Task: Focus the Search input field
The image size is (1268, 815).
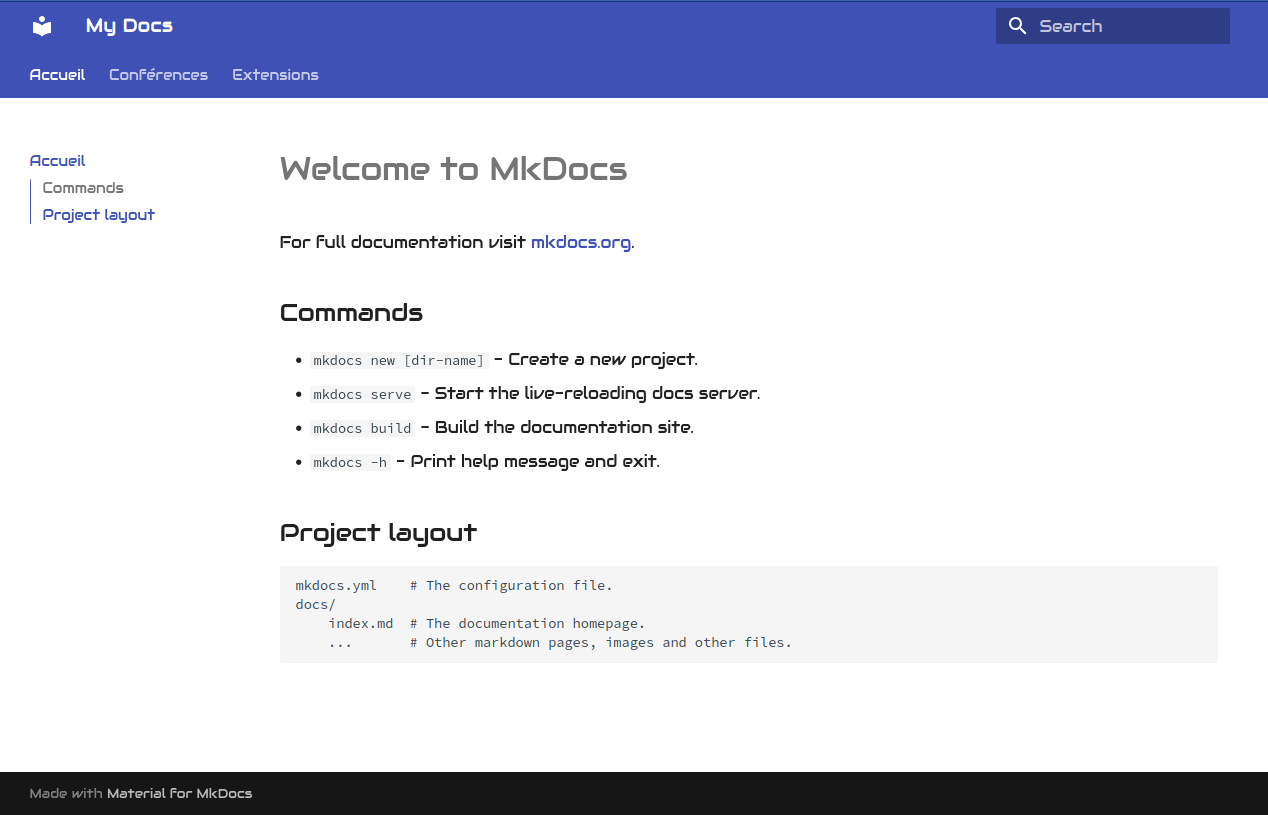Action: pyautogui.click(x=1130, y=26)
